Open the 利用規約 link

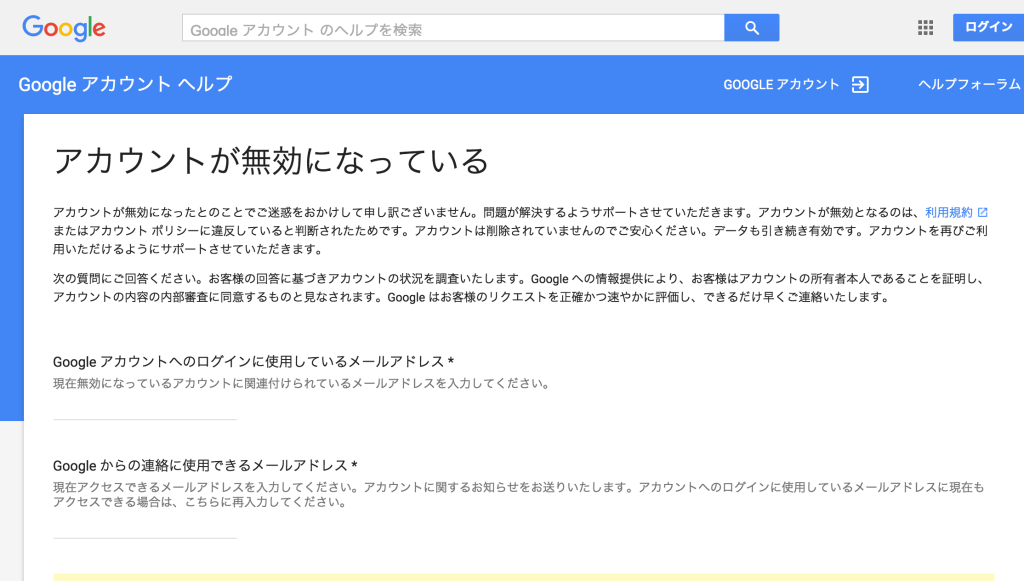click(949, 212)
